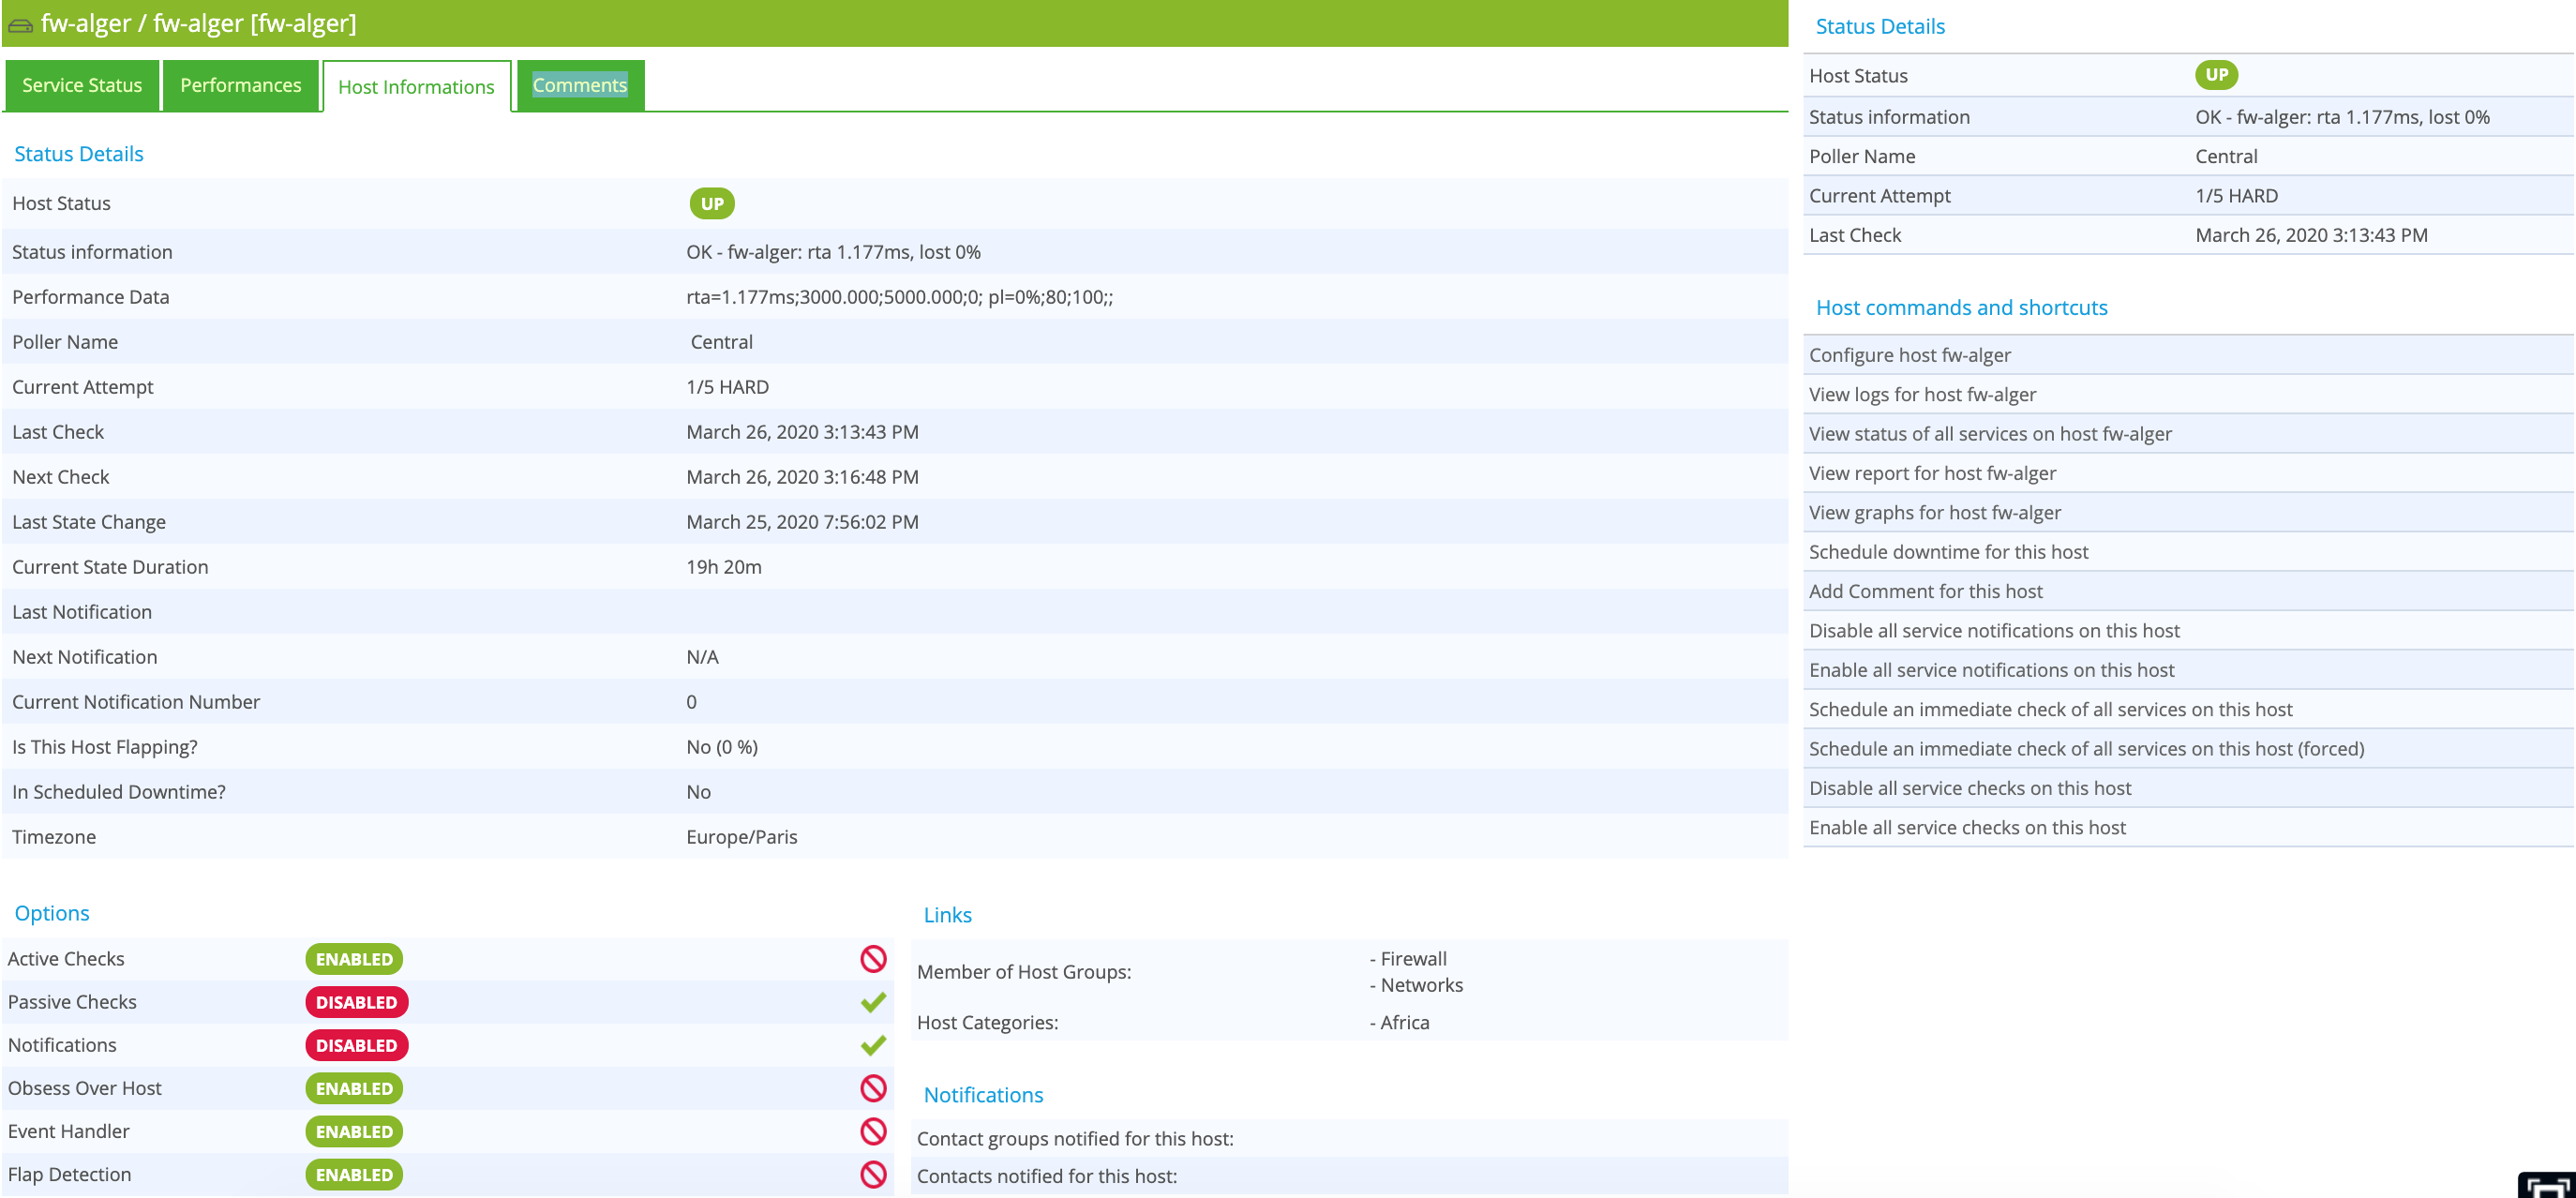Click Schedule downtime for this host
Viewport: 2576px width, 1198px height.
(1948, 552)
